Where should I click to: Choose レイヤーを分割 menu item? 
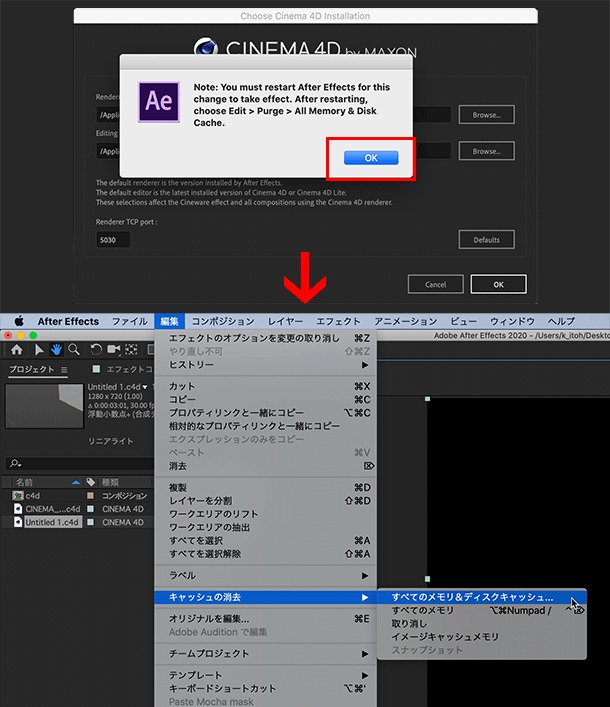[x=266, y=501]
